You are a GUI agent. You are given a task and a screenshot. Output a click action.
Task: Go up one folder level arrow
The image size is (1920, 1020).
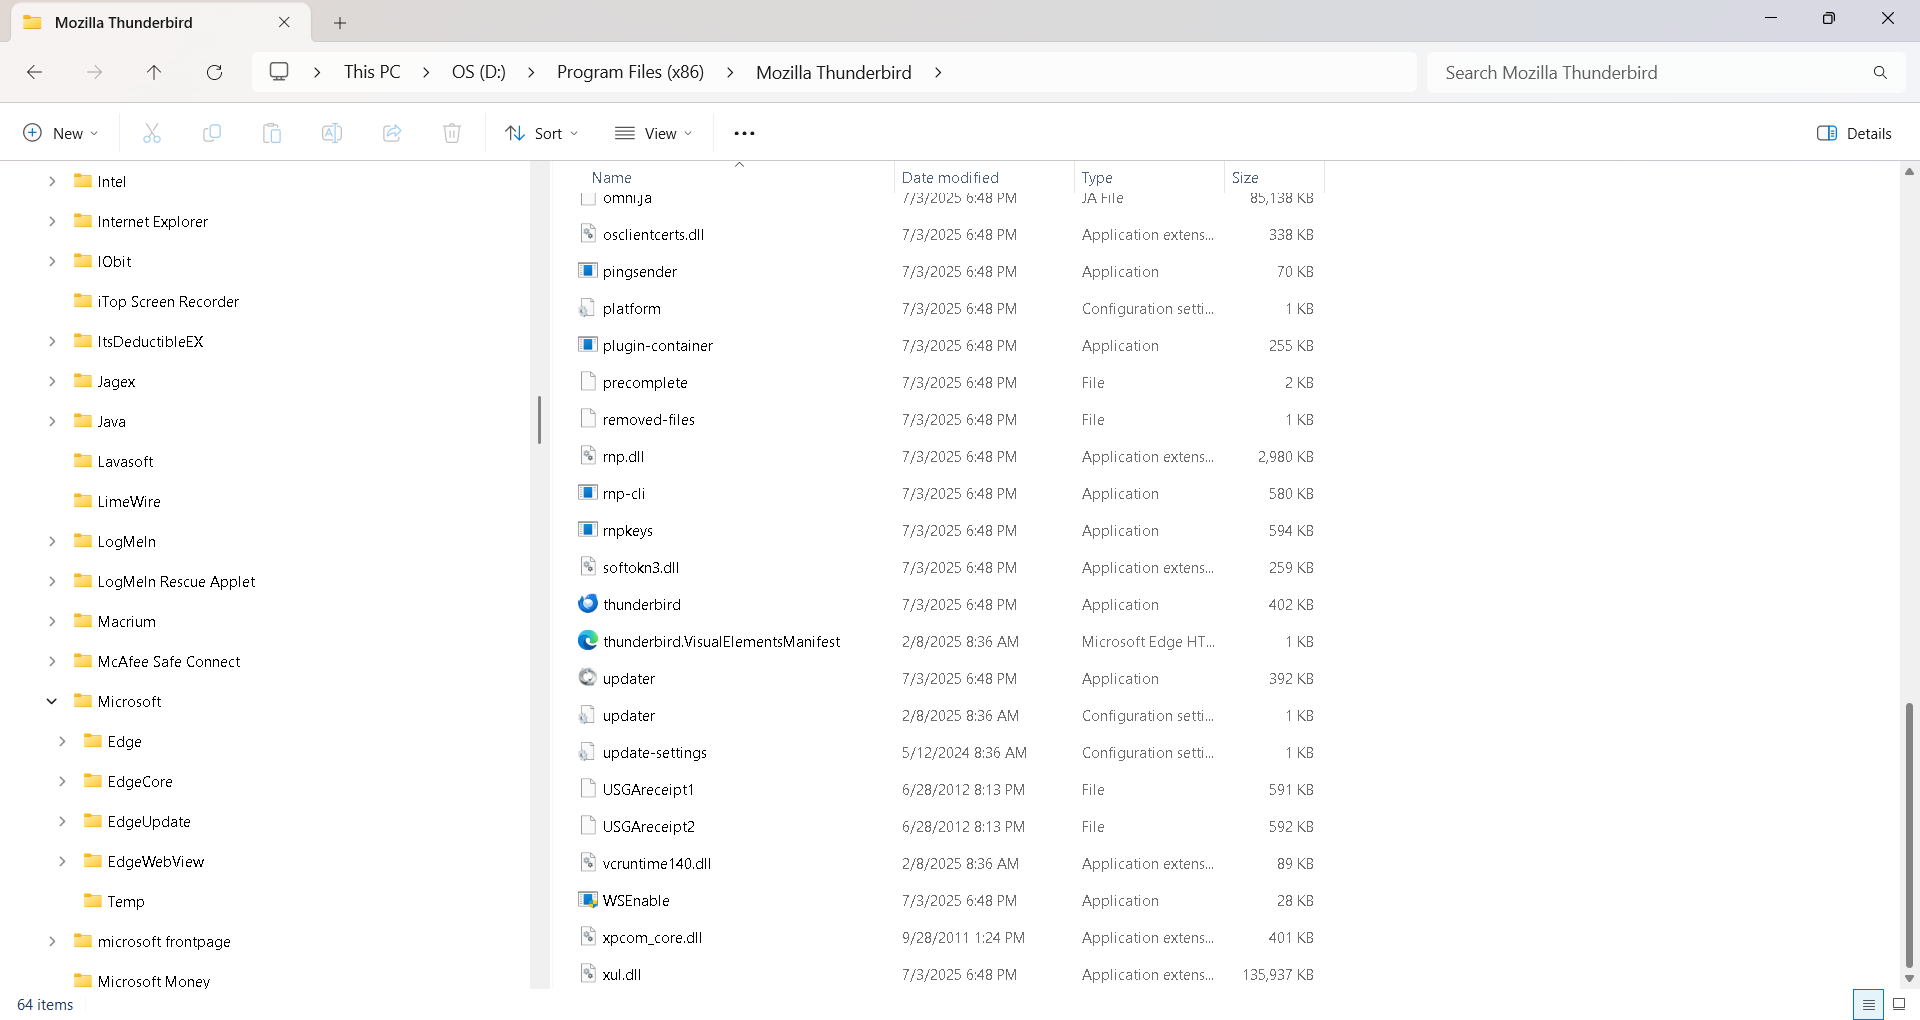154,72
